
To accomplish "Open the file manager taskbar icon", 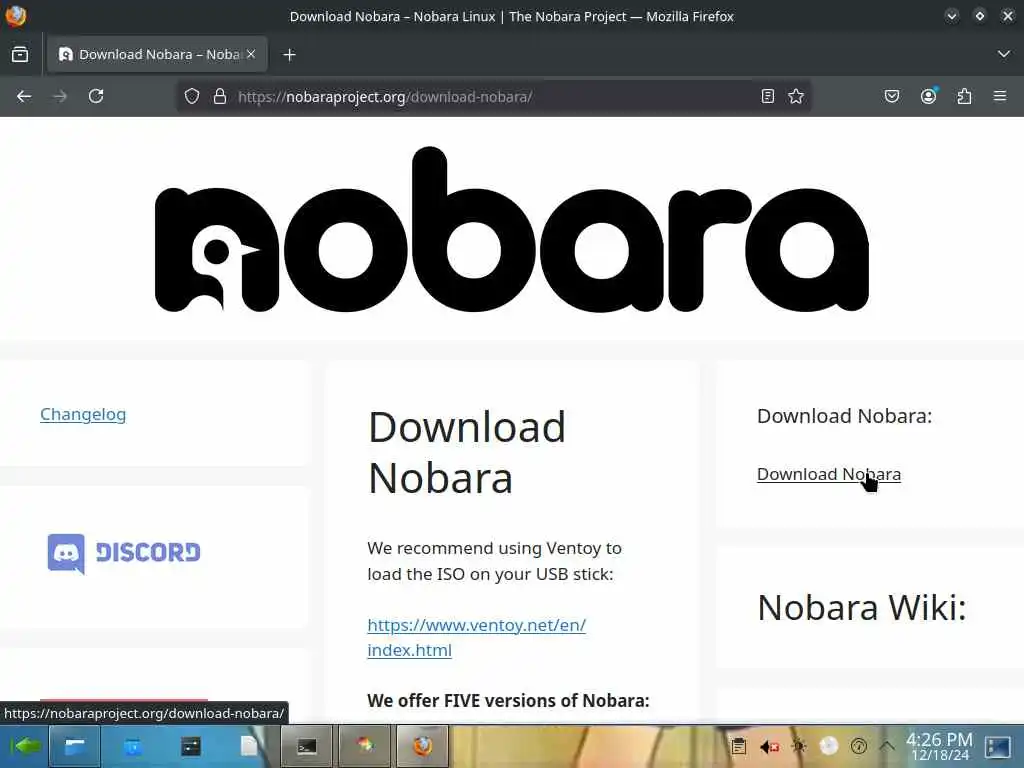I will tap(74, 746).
